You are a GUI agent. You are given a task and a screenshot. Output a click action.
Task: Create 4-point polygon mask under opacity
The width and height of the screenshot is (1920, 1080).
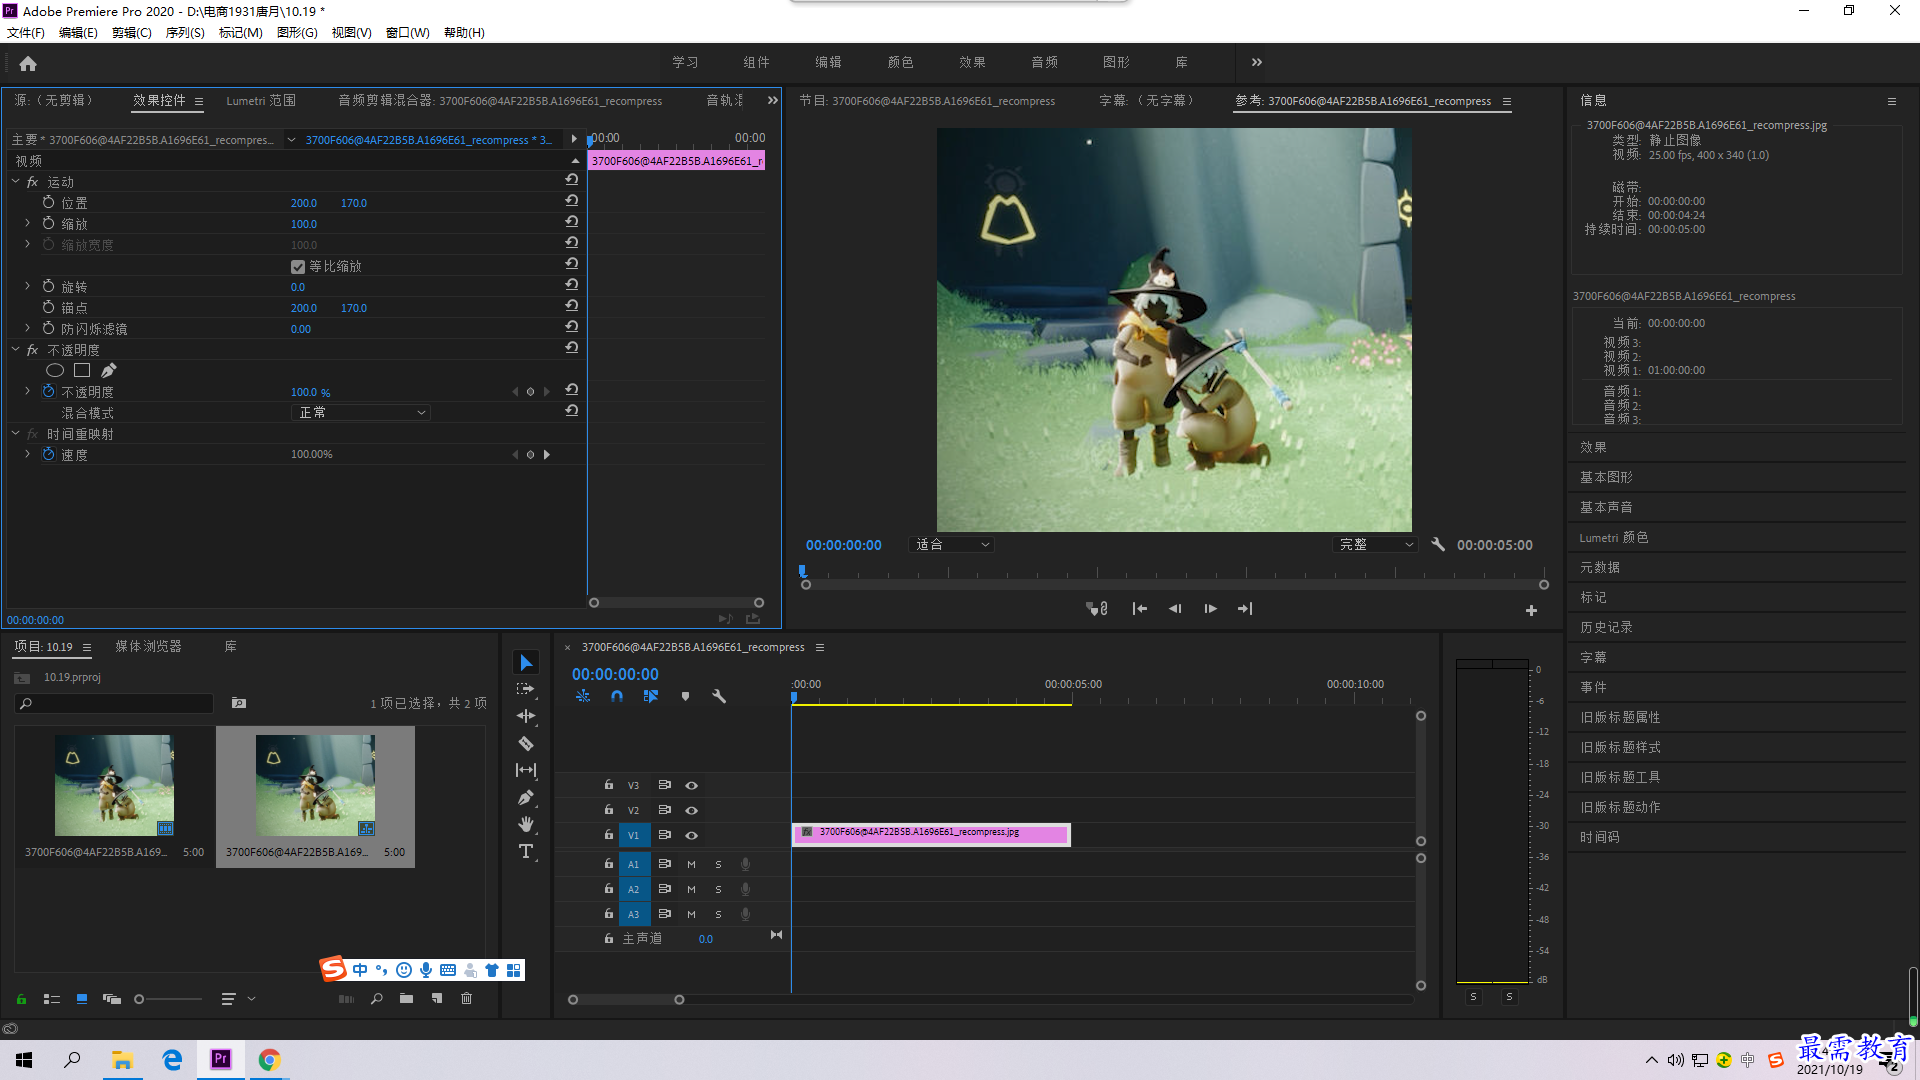coord(82,370)
